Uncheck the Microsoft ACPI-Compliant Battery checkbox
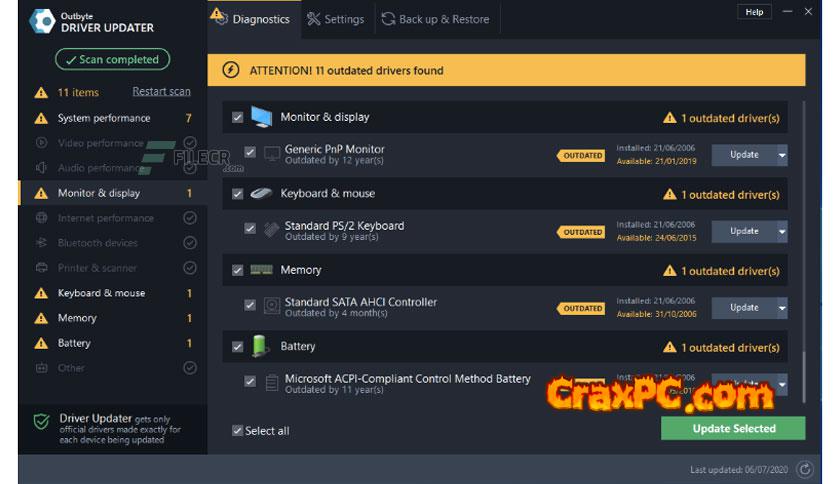 click(x=250, y=381)
